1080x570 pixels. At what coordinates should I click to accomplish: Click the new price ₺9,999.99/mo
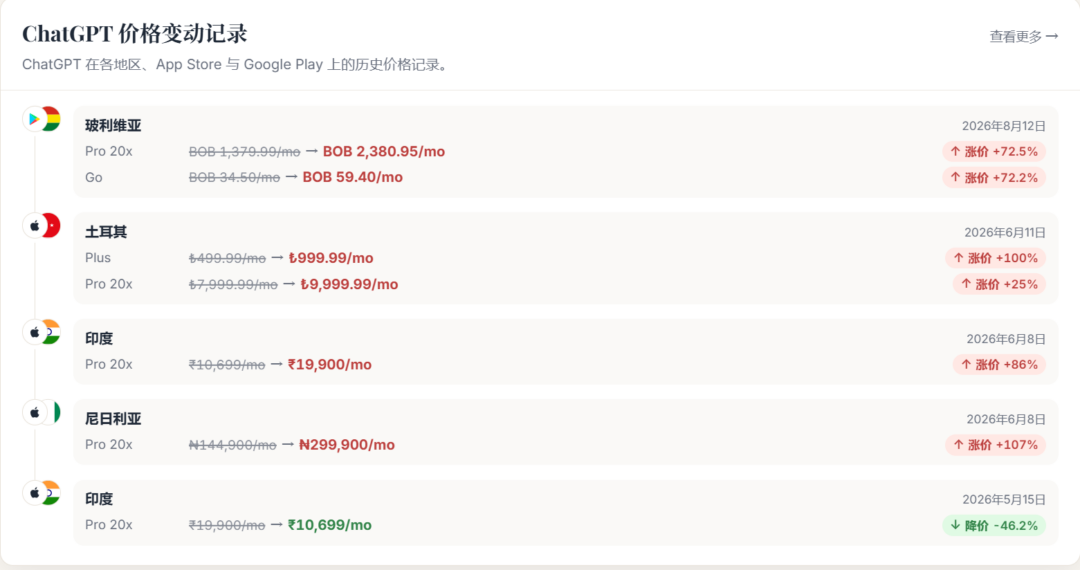(x=349, y=284)
